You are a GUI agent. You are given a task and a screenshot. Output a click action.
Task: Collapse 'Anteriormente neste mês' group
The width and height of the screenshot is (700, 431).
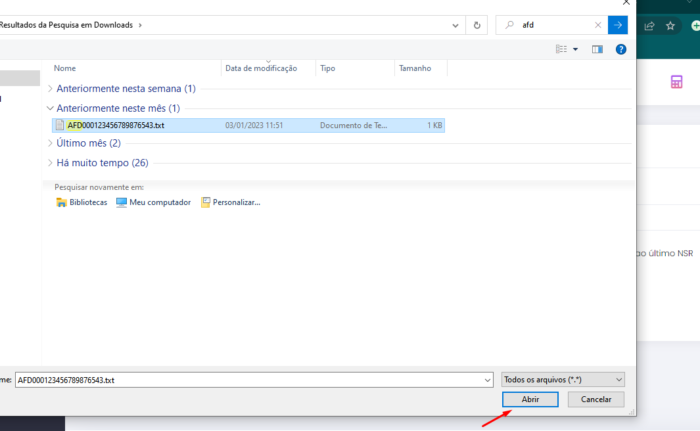(50, 107)
